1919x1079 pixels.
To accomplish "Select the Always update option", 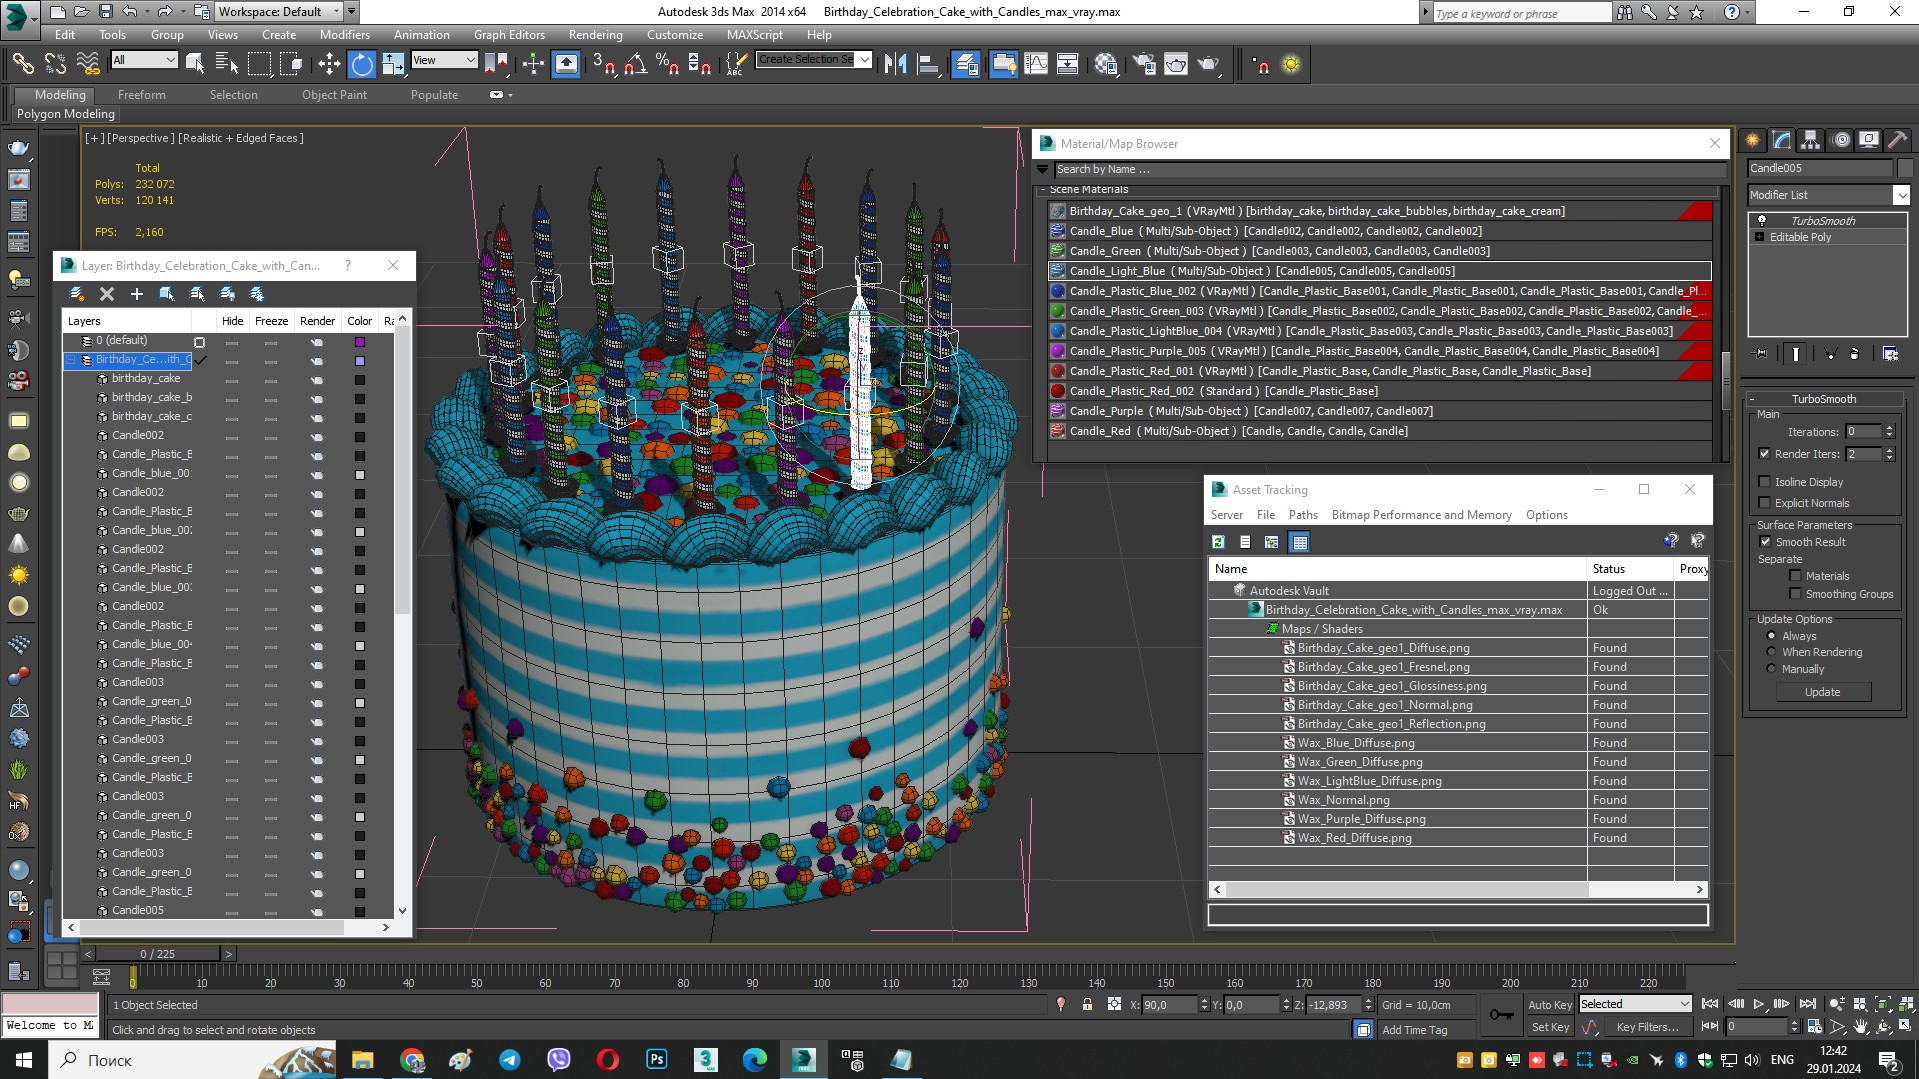I will pyautogui.click(x=1772, y=636).
